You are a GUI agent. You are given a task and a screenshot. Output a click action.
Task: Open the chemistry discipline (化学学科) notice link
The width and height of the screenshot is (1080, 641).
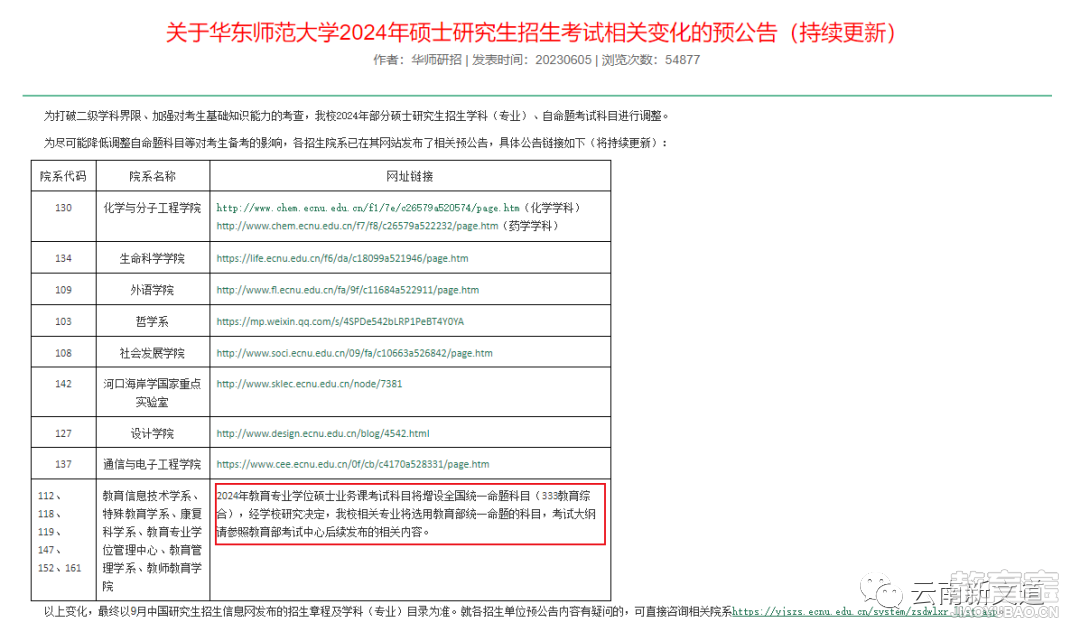(368, 207)
